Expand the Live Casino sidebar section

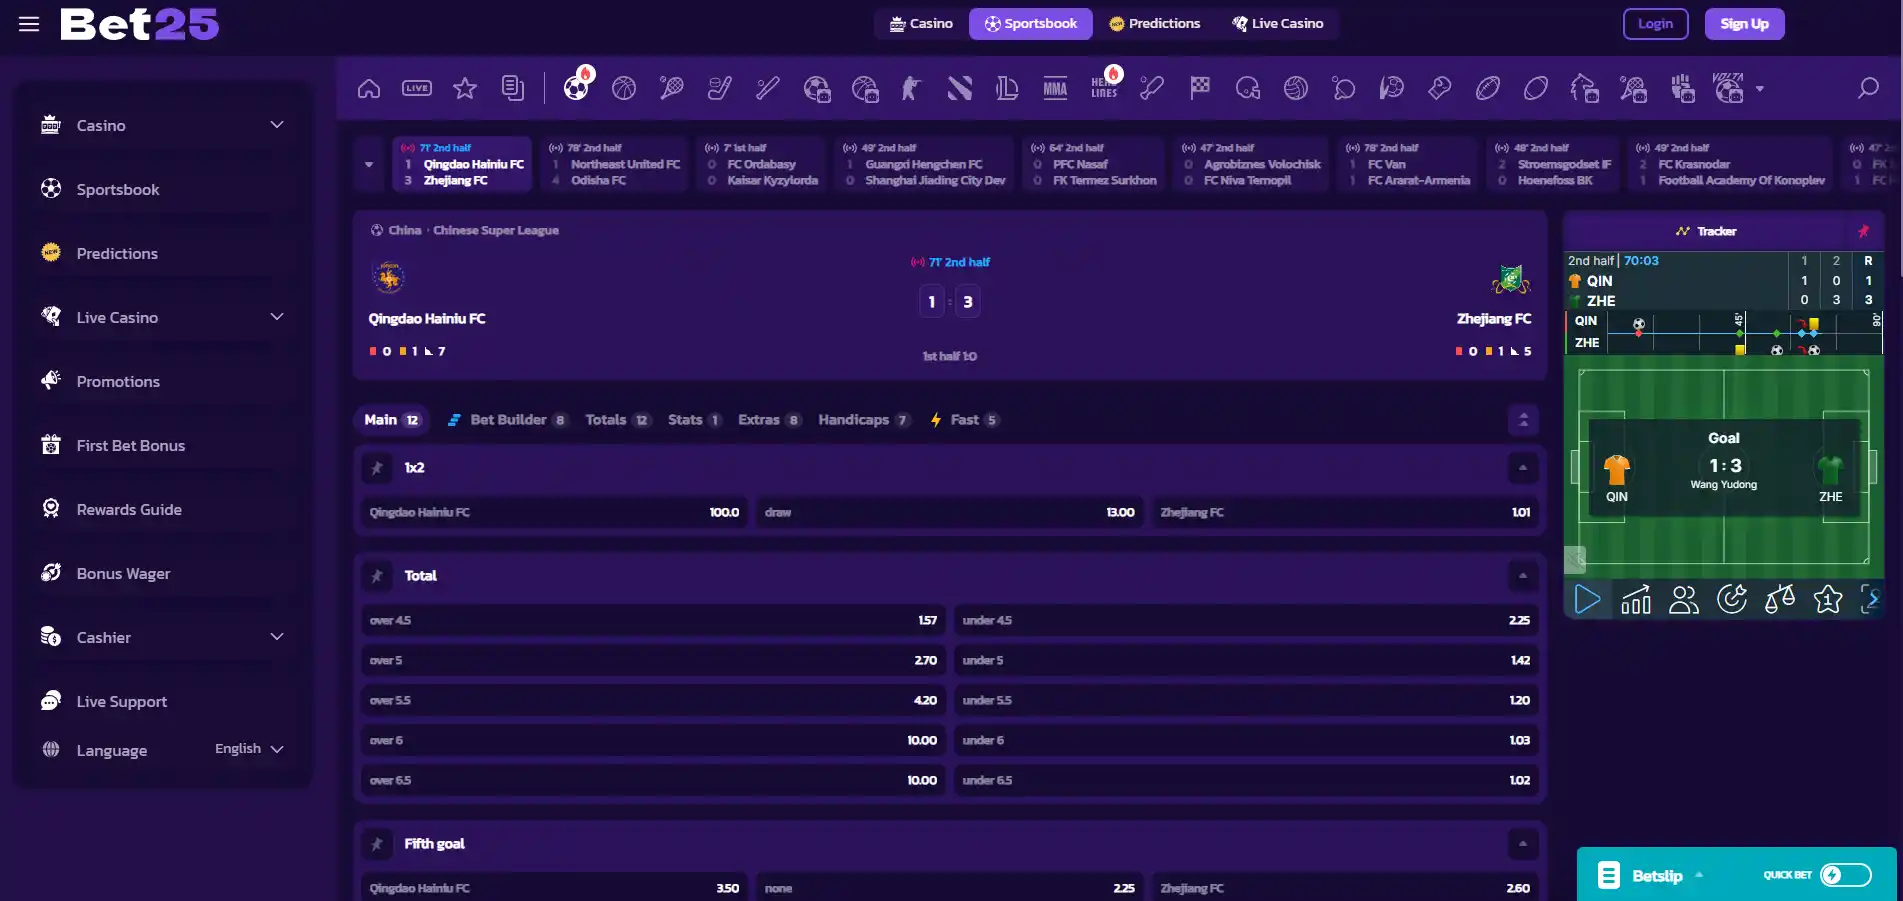277,317
